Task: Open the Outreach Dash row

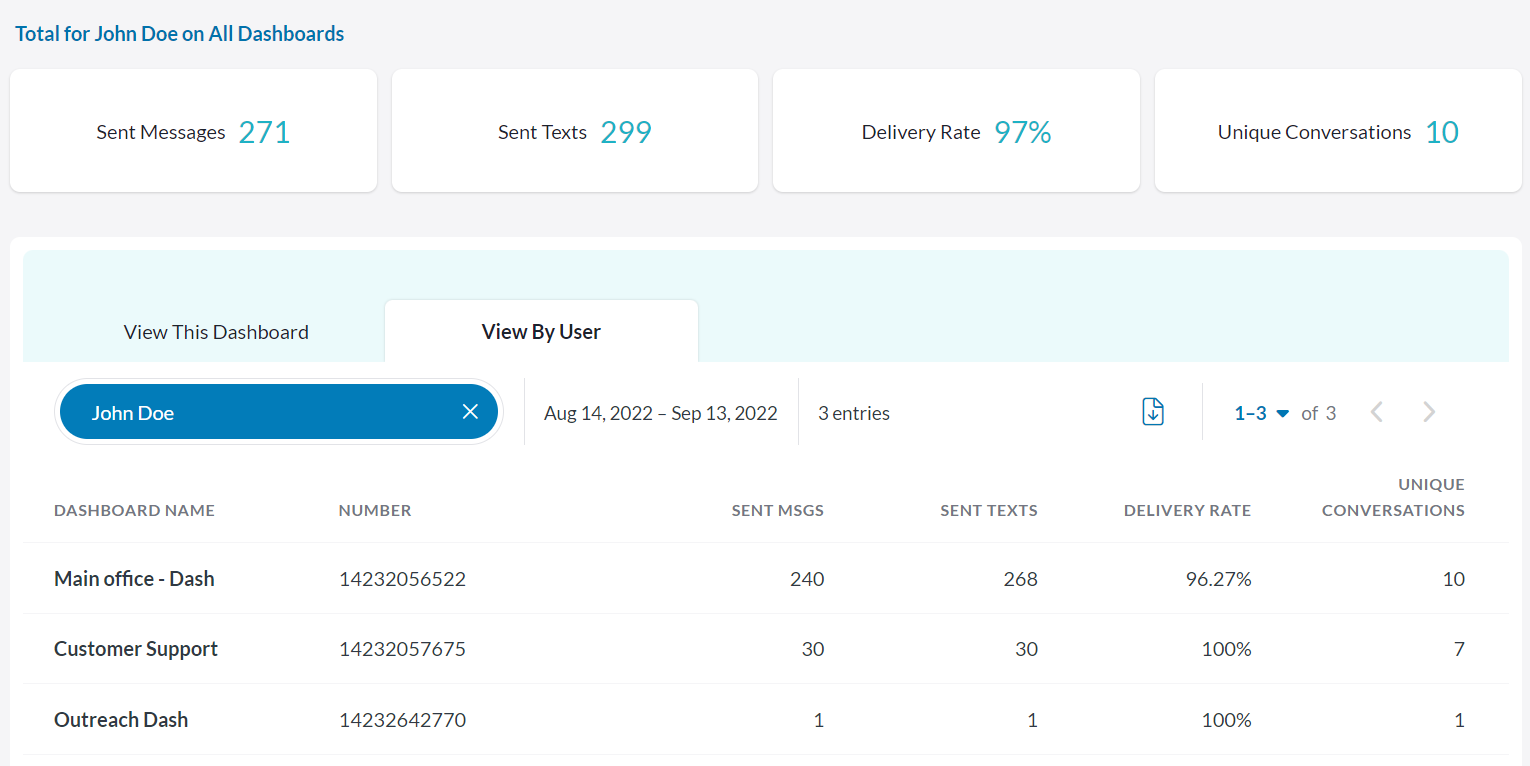Action: (x=121, y=720)
